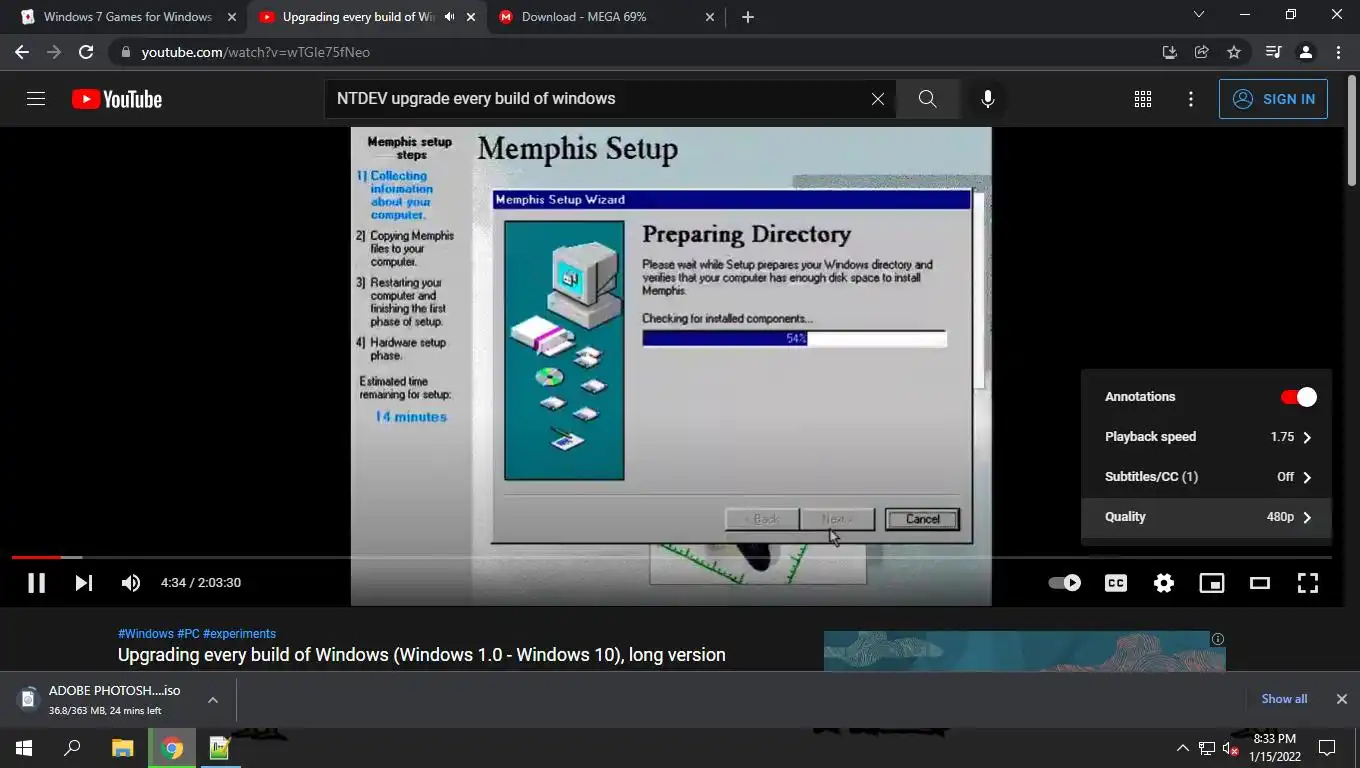This screenshot has width=1360, height=768.
Task: Search with your voice microphone
Action: click(987, 99)
